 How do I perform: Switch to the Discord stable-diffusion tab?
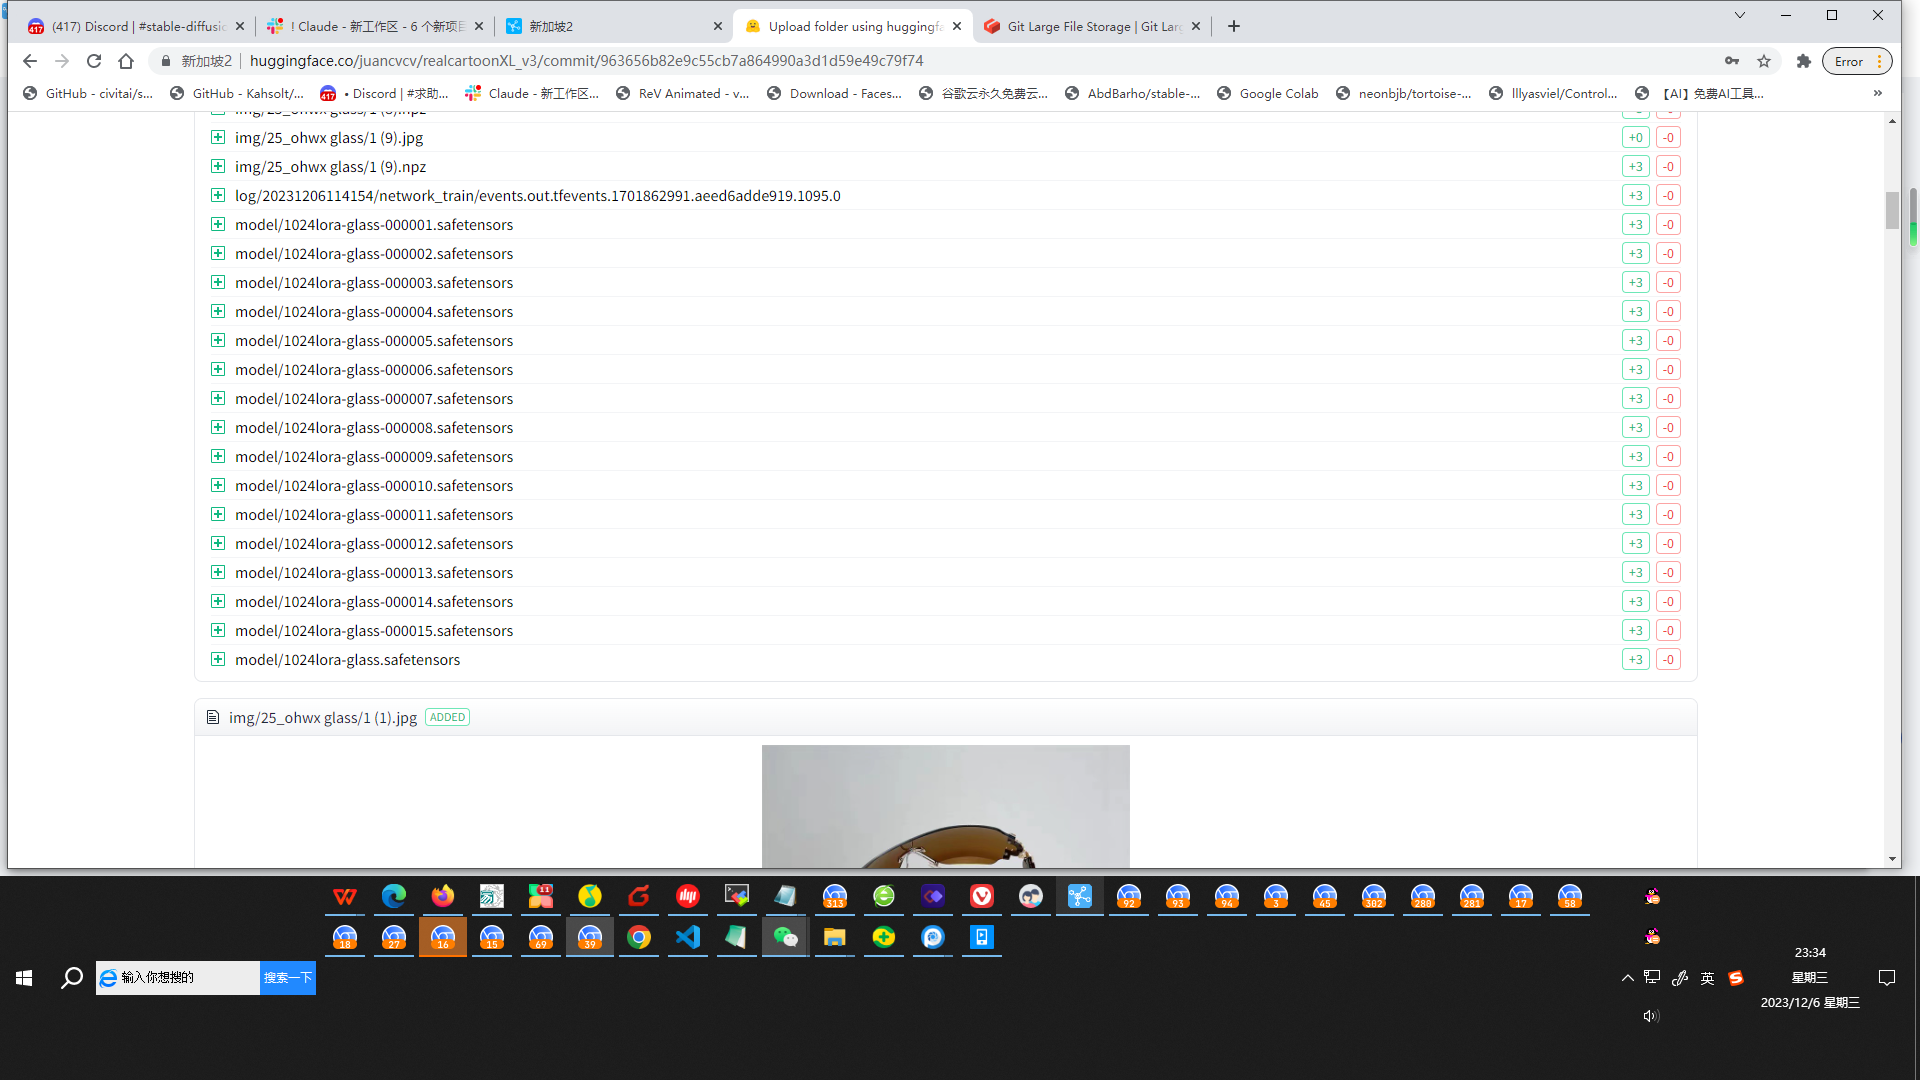coord(135,26)
